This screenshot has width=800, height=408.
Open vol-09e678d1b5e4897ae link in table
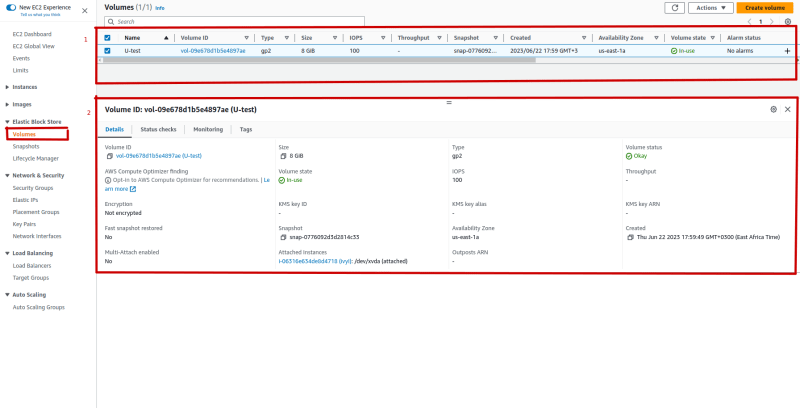pos(213,51)
